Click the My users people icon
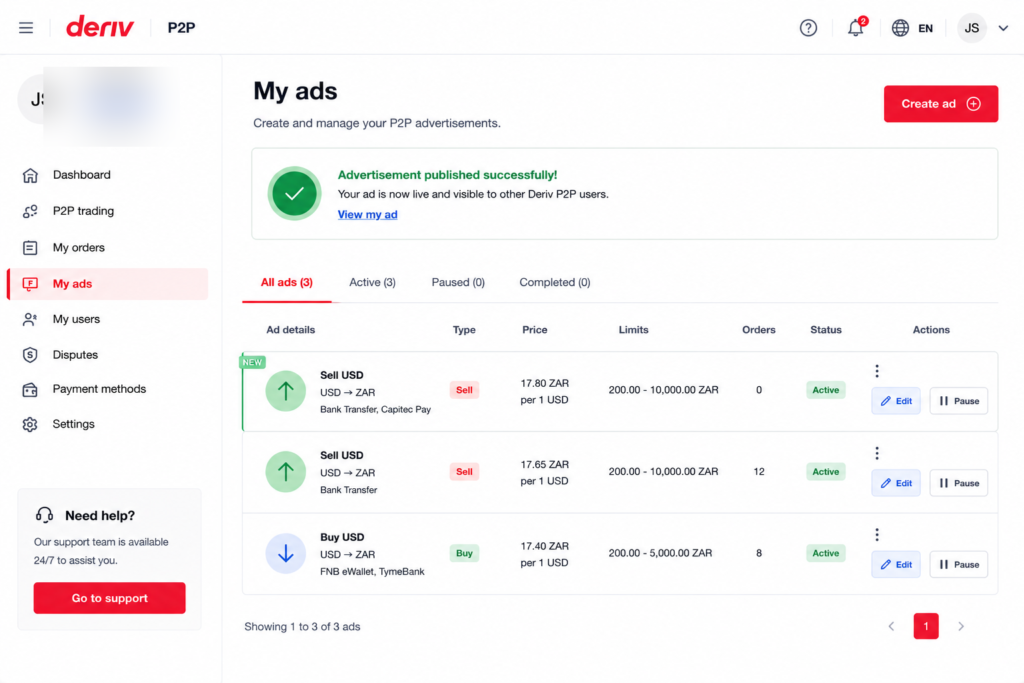The image size is (1024, 683). point(30,319)
